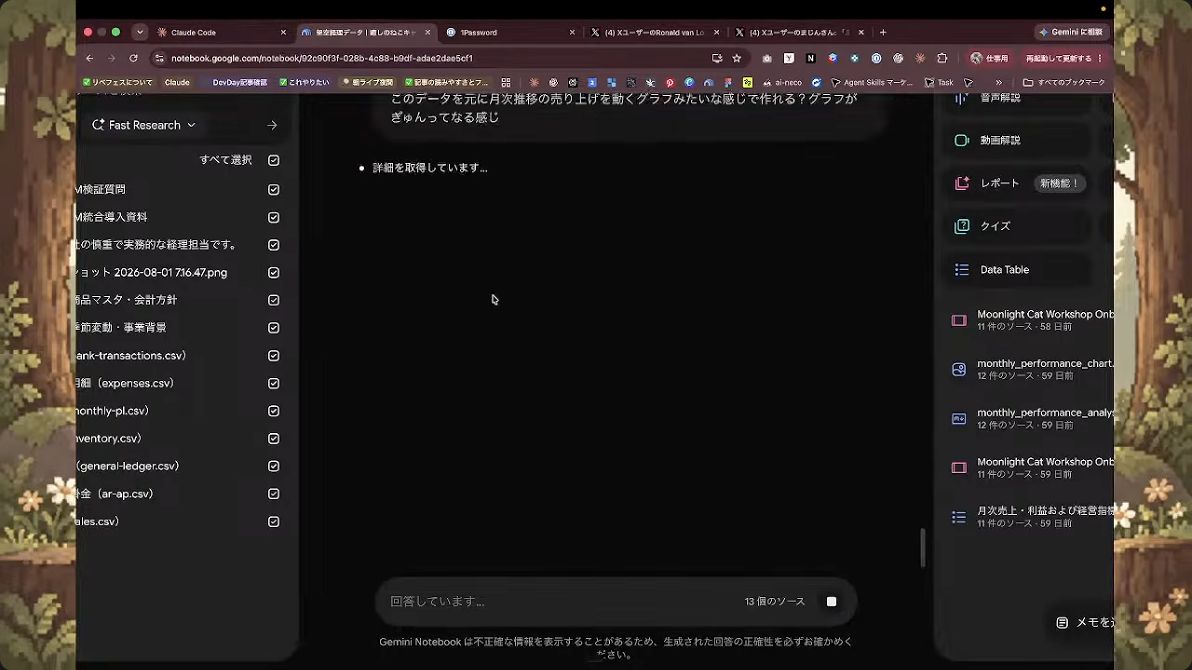1192x670 pixels.
Task: Click the 詳細を取得しています status text
Action: pyautogui.click(x=430, y=168)
